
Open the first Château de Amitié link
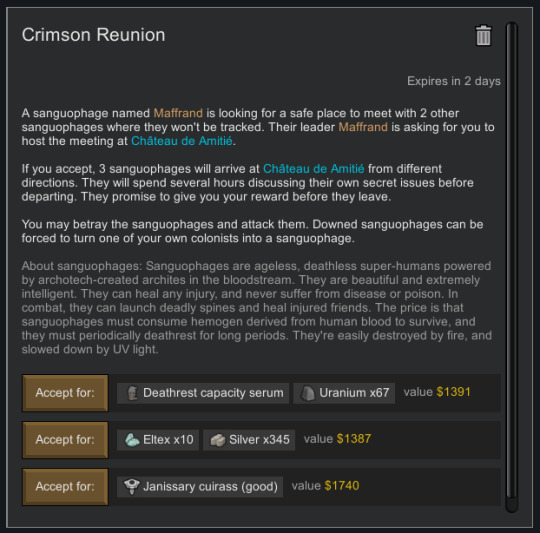182,141
